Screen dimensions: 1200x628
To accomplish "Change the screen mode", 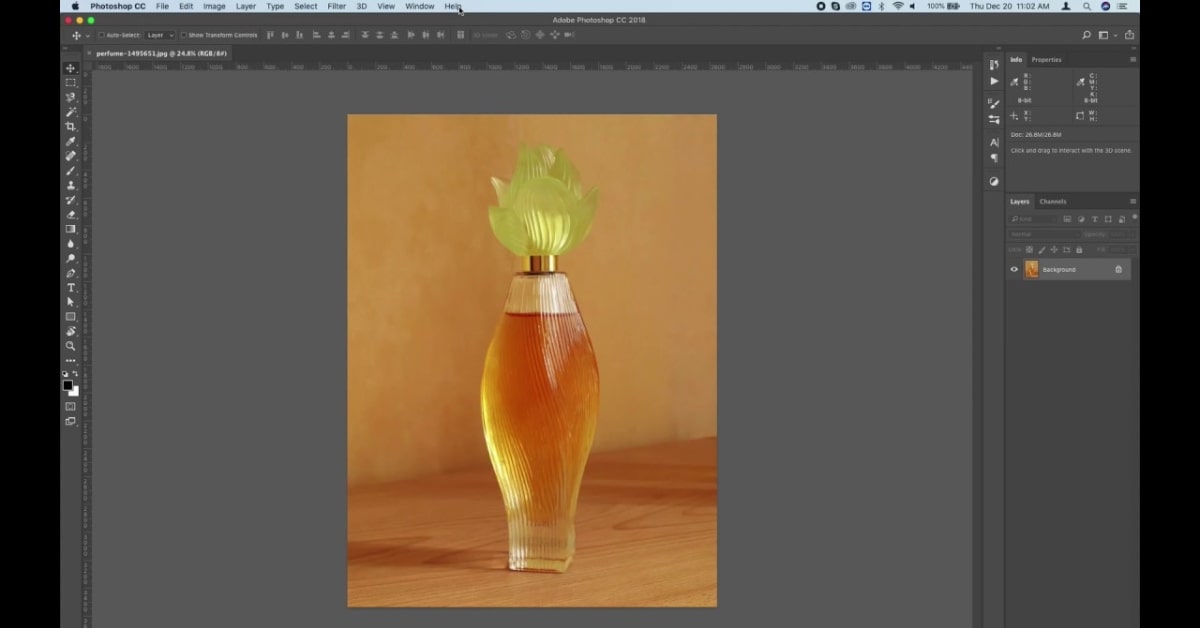I will (x=71, y=421).
